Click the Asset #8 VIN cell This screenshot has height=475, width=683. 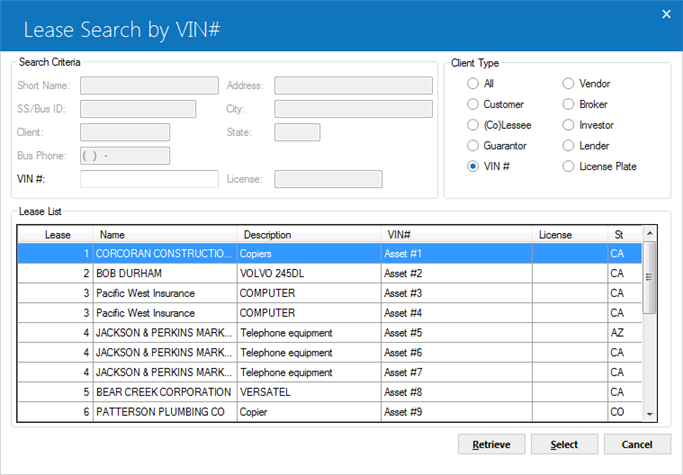click(x=457, y=392)
